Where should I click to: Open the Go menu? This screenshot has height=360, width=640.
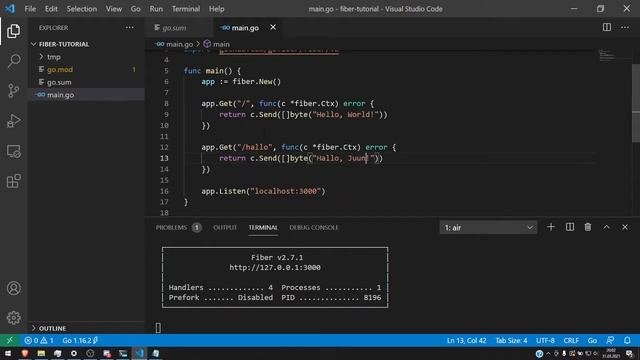136,9
